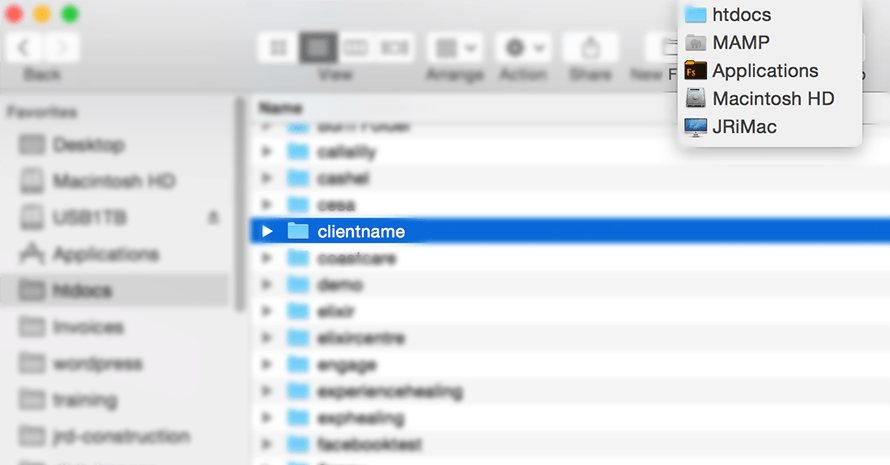
Task: Switch to list view
Action: [x=318, y=48]
